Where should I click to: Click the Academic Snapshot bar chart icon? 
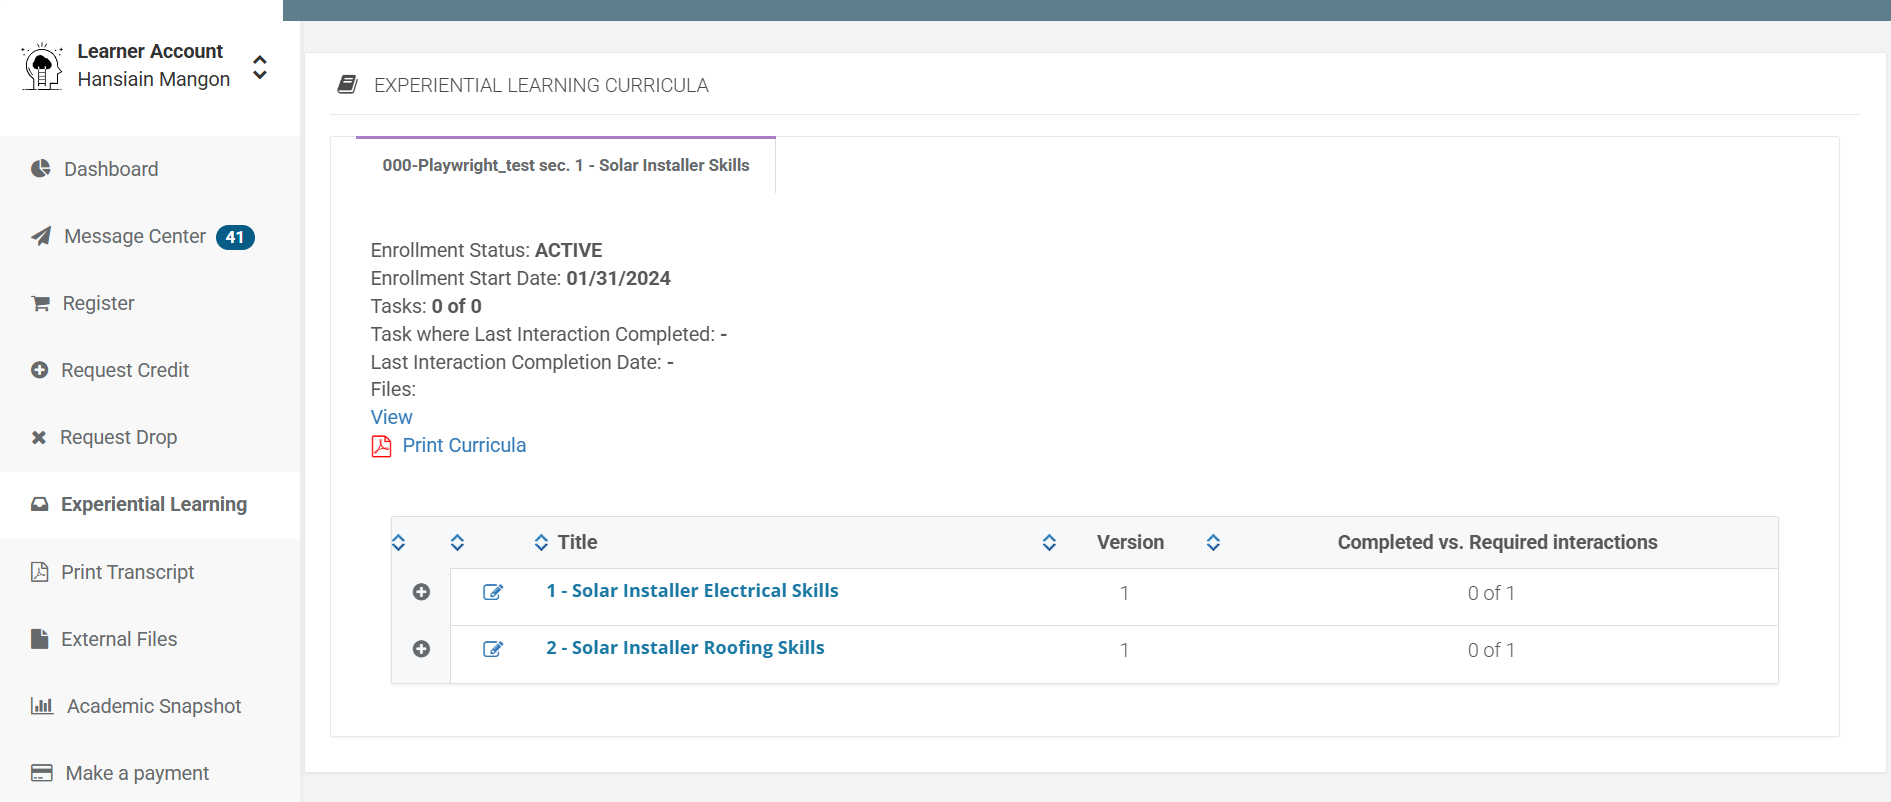point(42,706)
